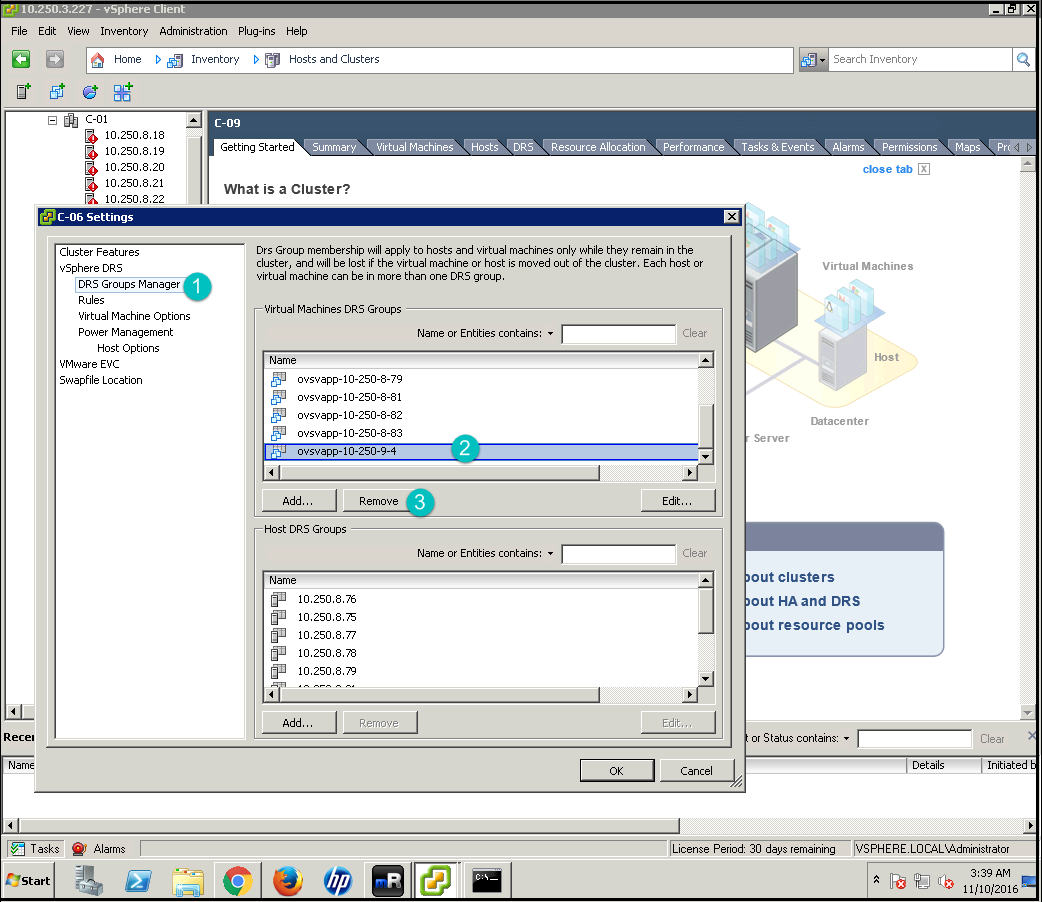Collapse the C-01 cluster tree node

pos(53,120)
